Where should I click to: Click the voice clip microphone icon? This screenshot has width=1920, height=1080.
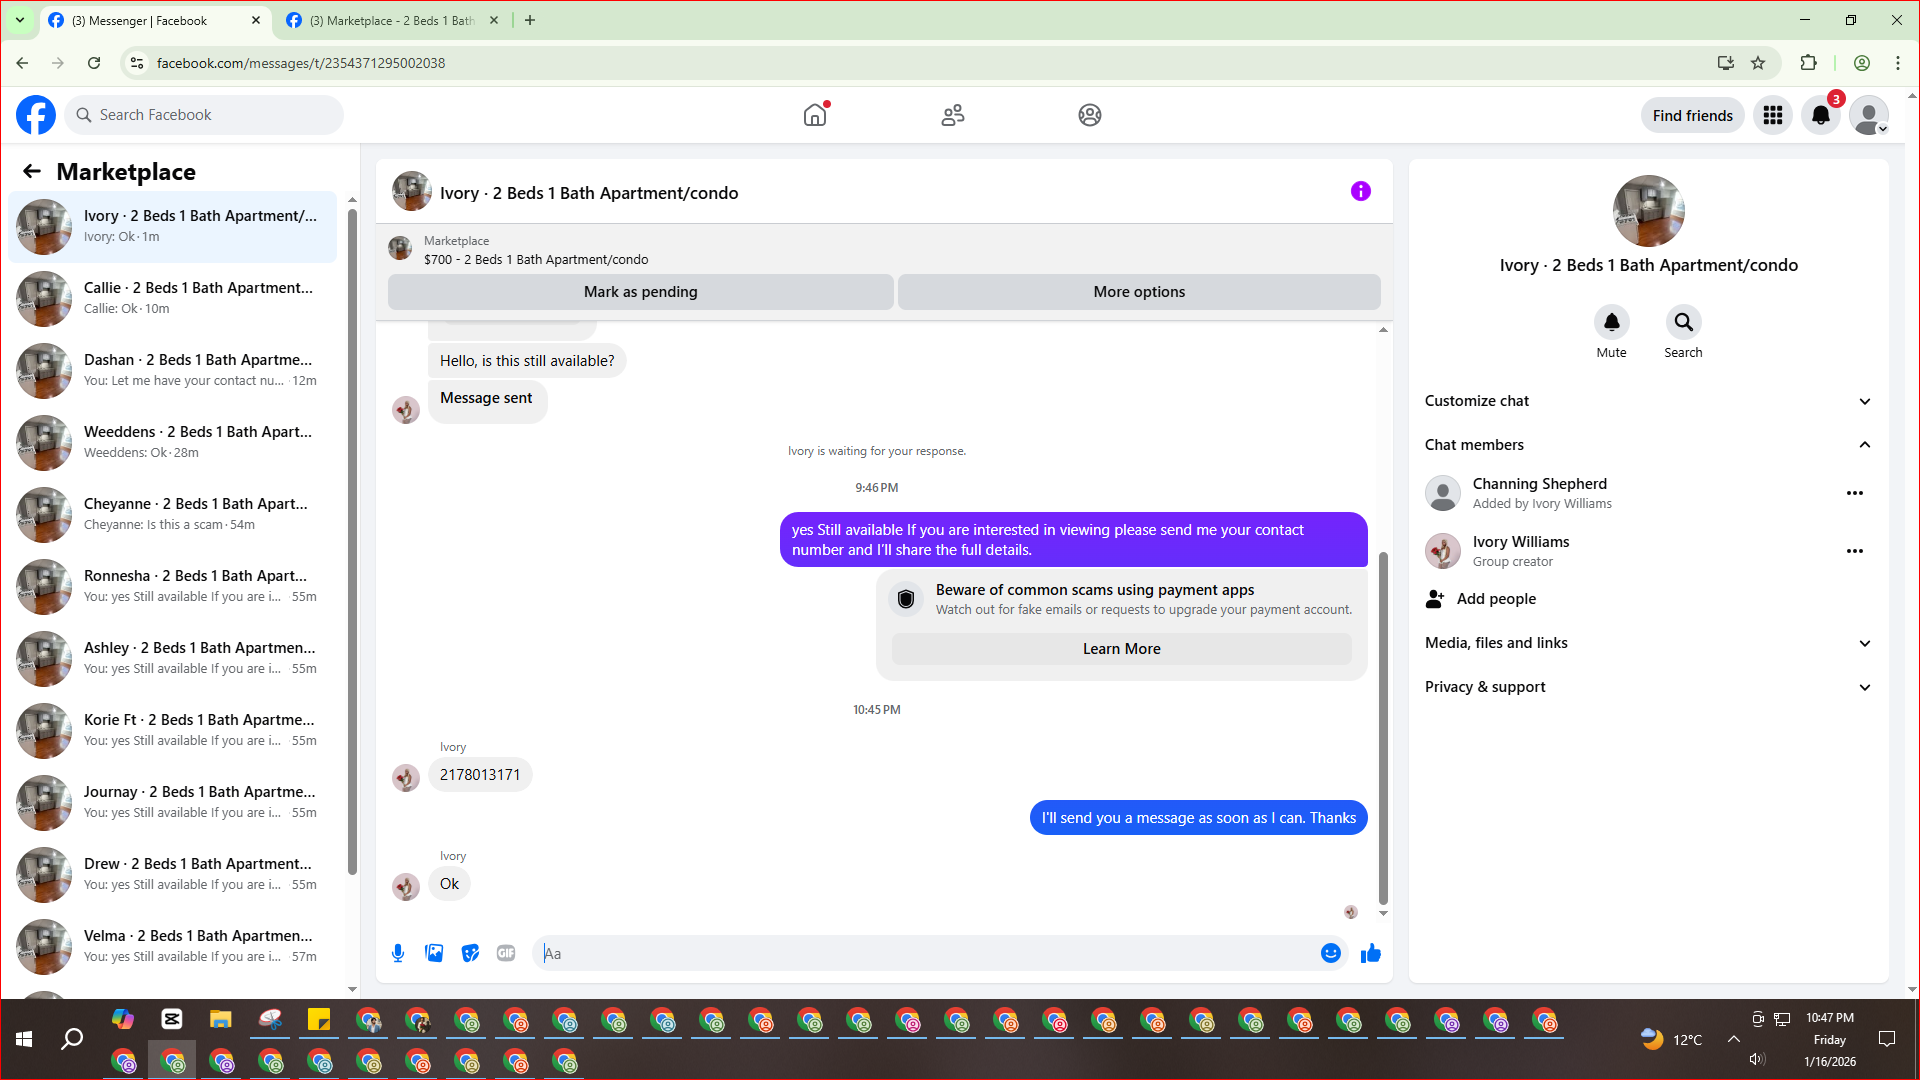pyautogui.click(x=398, y=953)
